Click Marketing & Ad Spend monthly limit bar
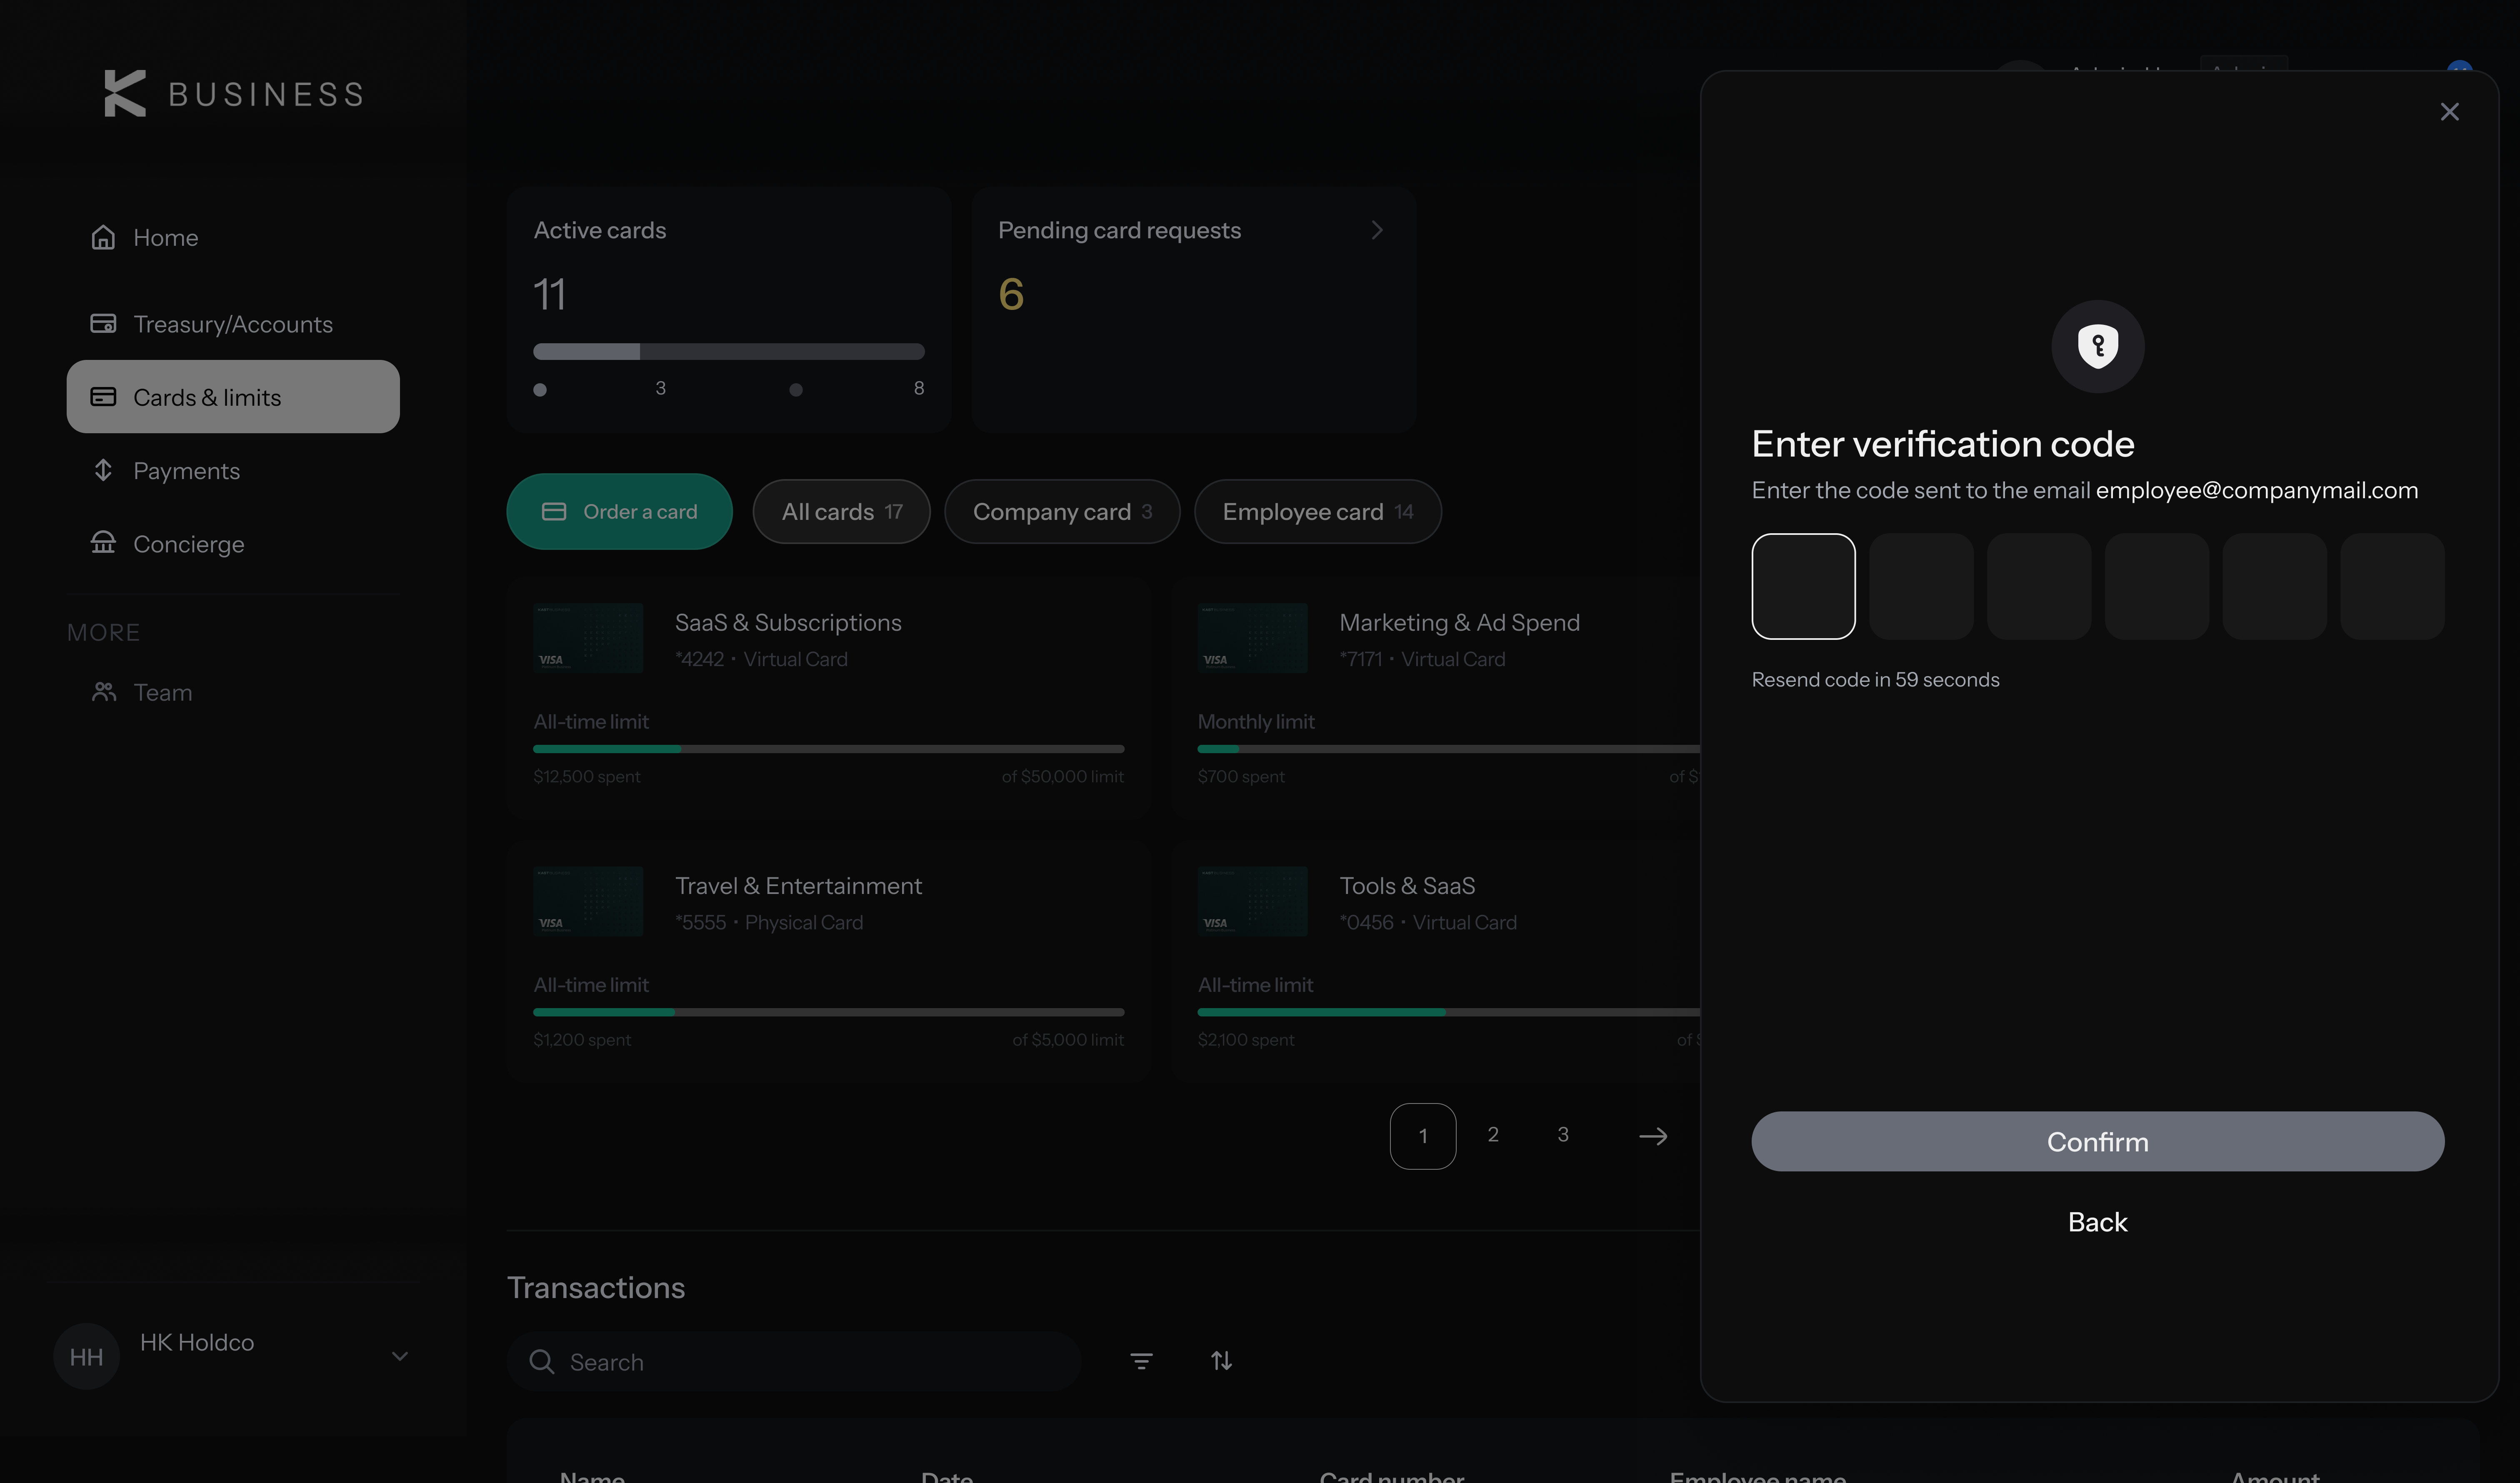Viewport: 2520px width, 1483px height. pos(1449,749)
